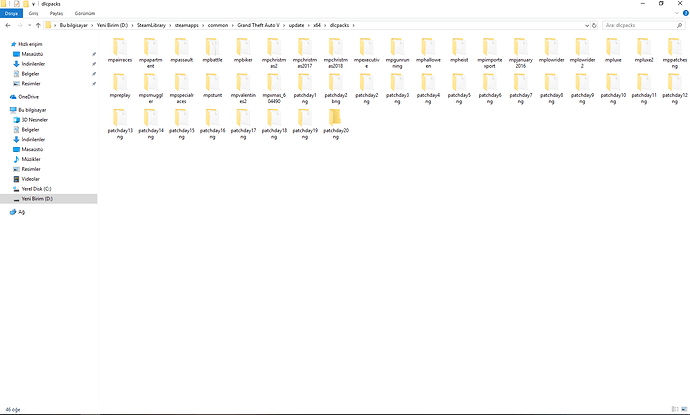The width and height of the screenshot is (690, 415).
Task: Navigate to steamapps in the address bar
Action: click(187, 26)
